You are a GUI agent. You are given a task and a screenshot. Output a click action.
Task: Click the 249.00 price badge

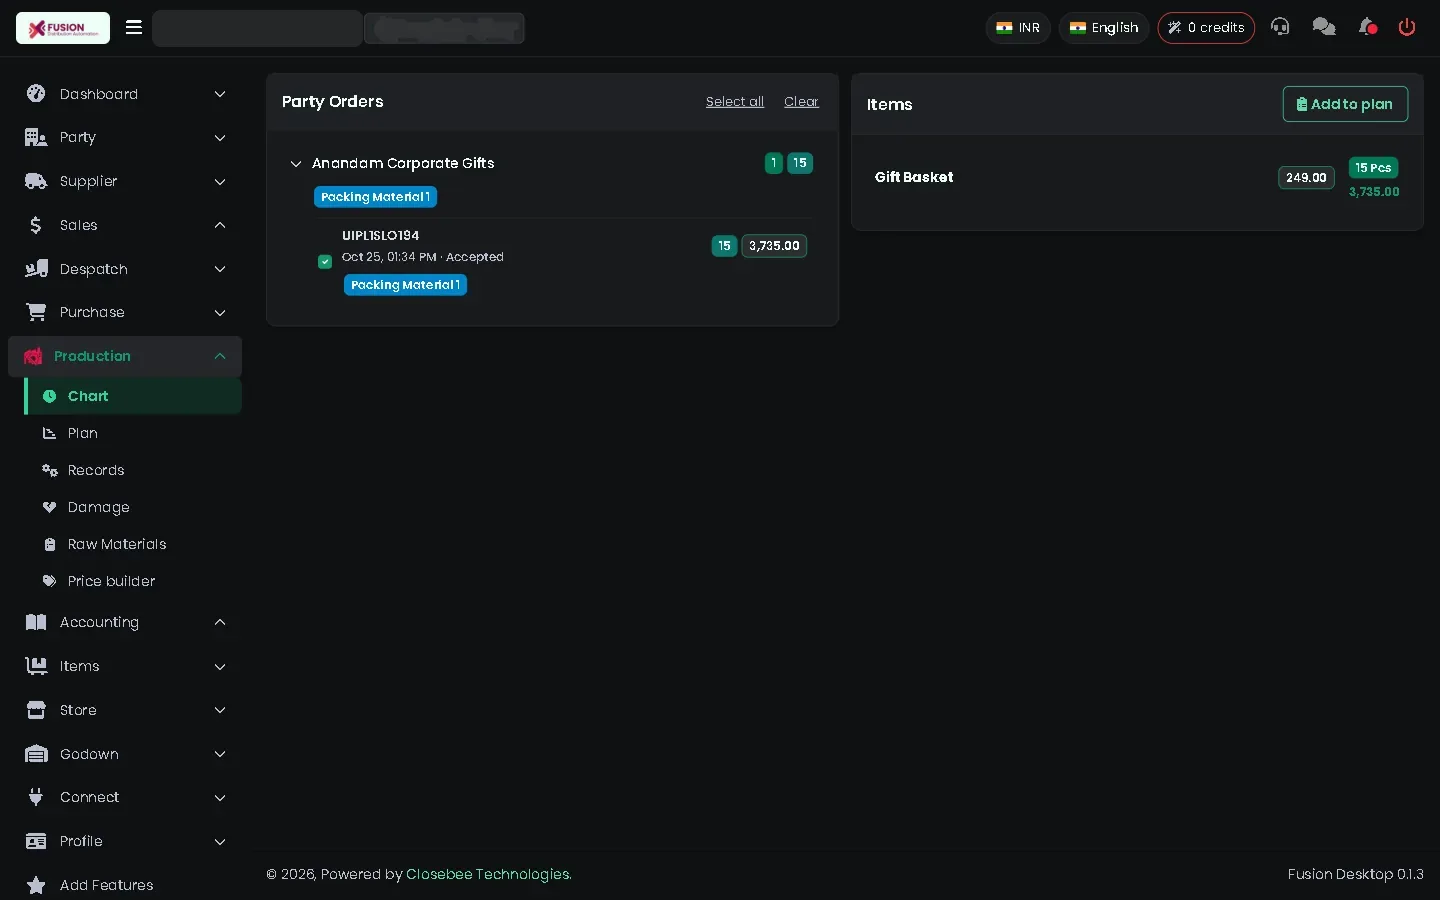1306,178
